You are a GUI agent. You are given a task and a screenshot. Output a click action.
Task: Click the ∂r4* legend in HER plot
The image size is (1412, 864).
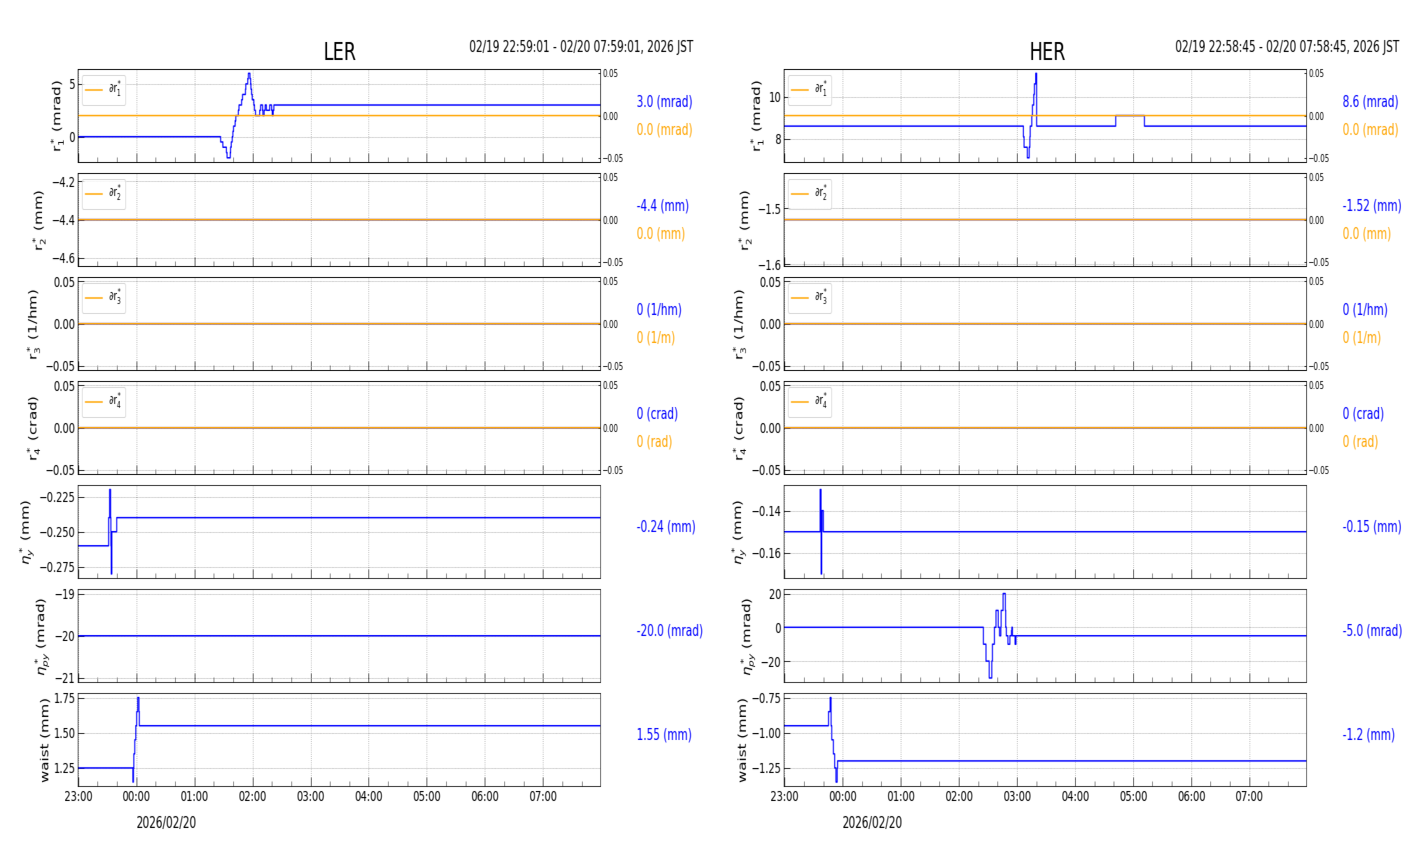810,402
